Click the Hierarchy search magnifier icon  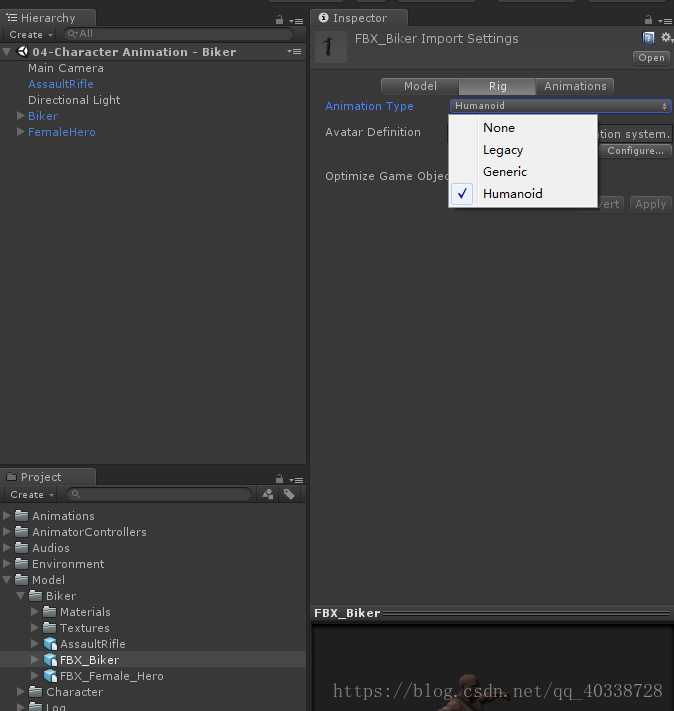click(x=73, y=34)
